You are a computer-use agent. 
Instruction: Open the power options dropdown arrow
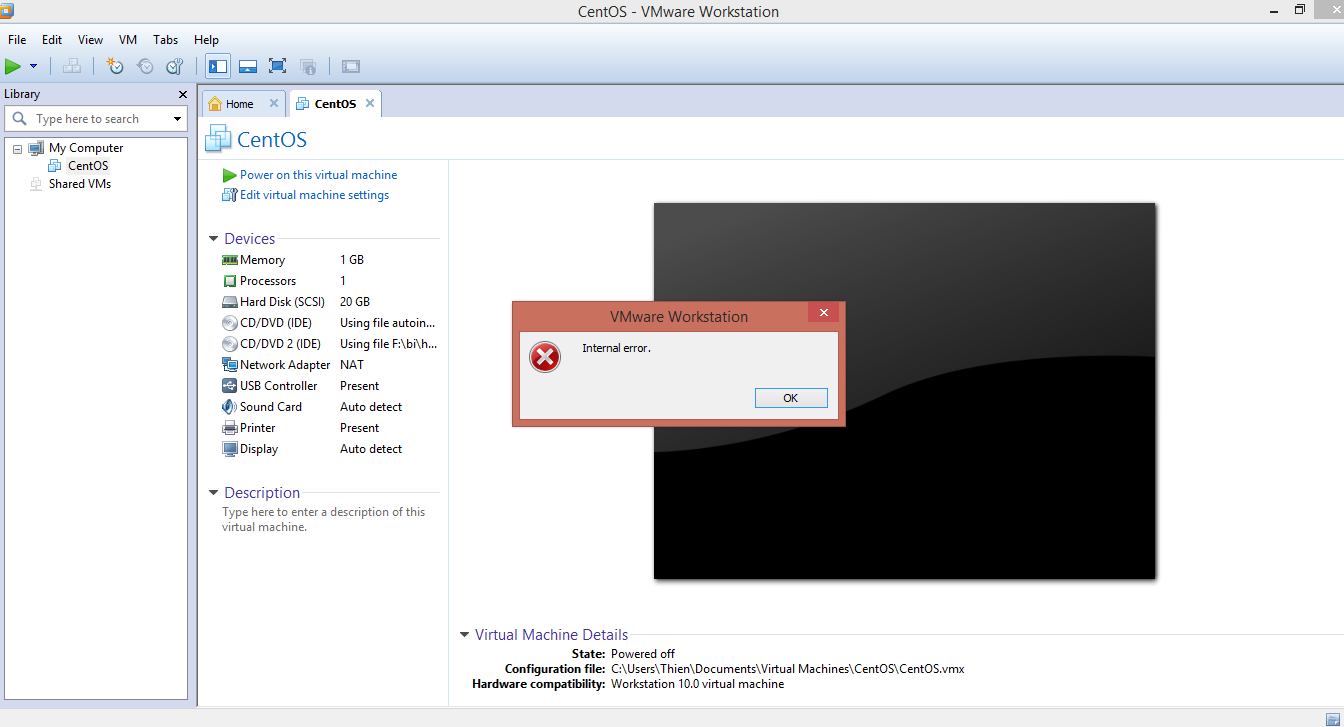coord(33,67)
